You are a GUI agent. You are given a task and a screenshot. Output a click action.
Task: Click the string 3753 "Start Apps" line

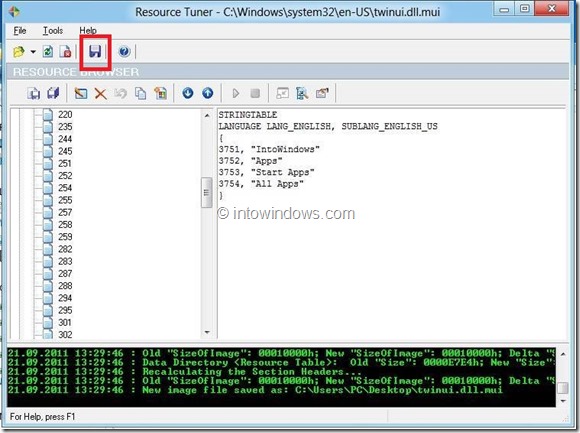pos(266,172)
